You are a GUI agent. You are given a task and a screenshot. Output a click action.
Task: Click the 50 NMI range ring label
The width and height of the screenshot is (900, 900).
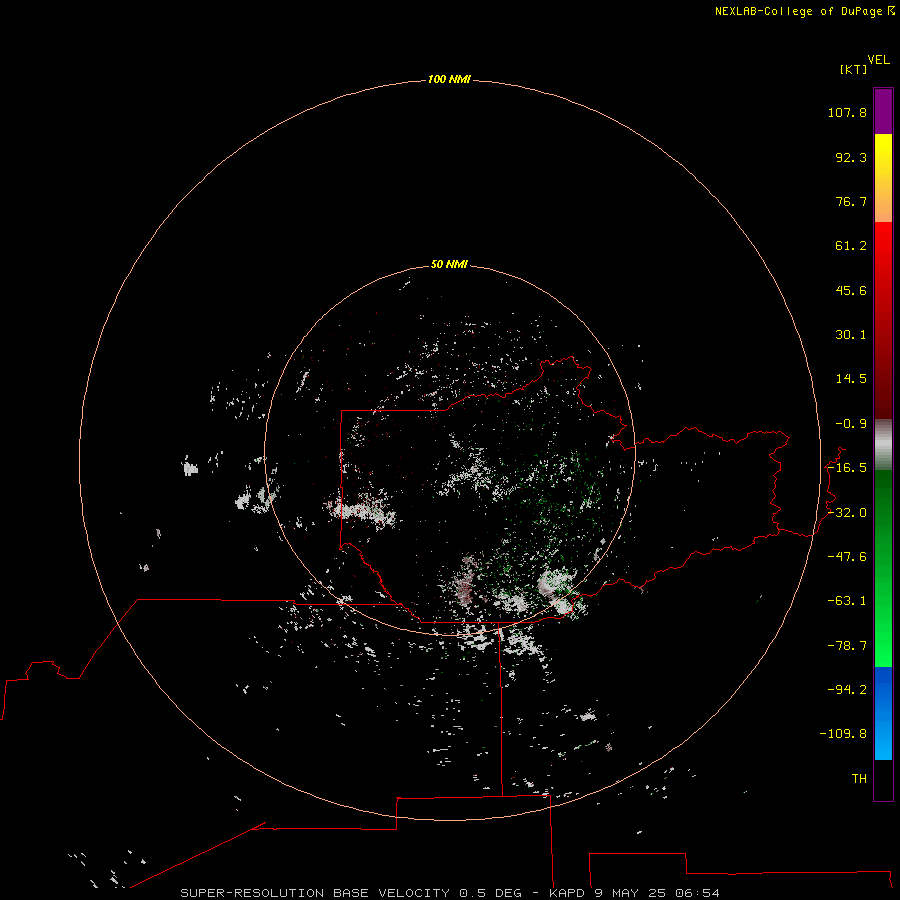pos(449,265)
